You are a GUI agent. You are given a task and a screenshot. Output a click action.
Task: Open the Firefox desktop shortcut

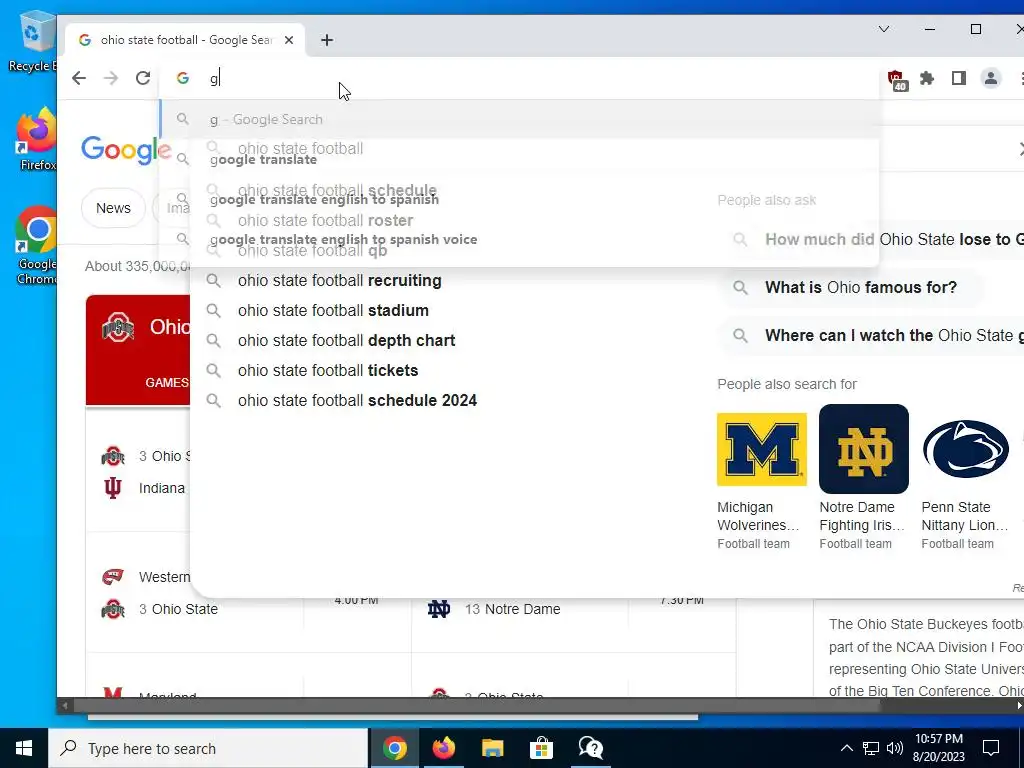pos(37,140)
